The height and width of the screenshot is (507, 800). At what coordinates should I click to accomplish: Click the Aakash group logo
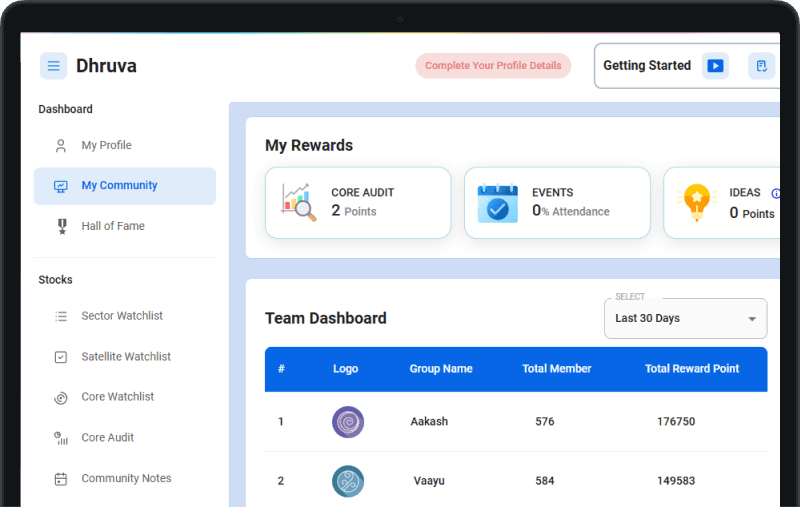tap(348, 422)
